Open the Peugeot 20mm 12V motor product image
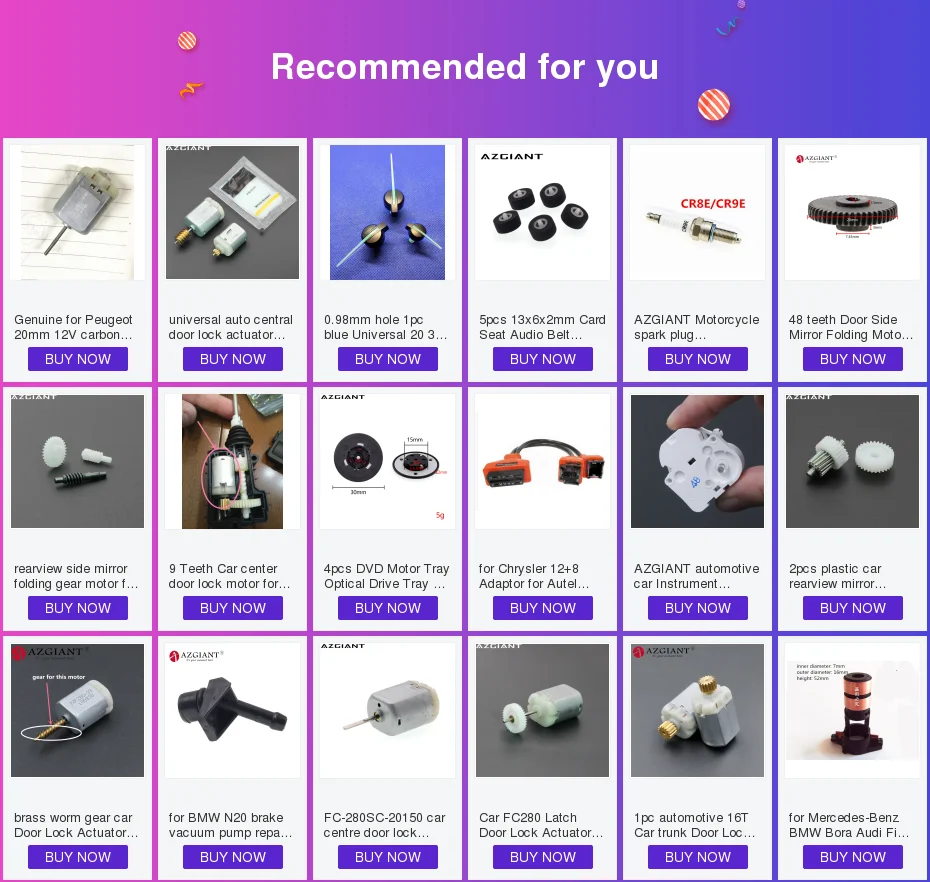The image size is (930, 882). [x=78, y=212]
